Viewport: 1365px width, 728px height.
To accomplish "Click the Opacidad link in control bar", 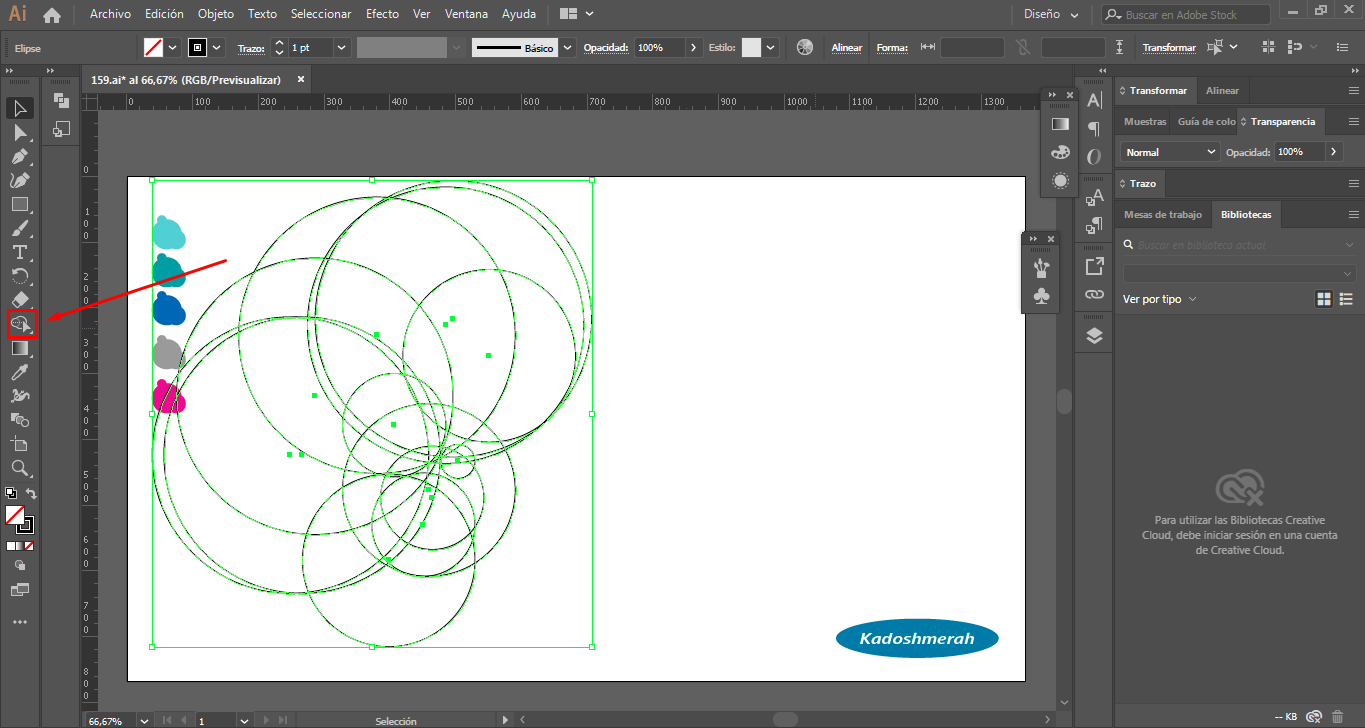I will point(606,47).
